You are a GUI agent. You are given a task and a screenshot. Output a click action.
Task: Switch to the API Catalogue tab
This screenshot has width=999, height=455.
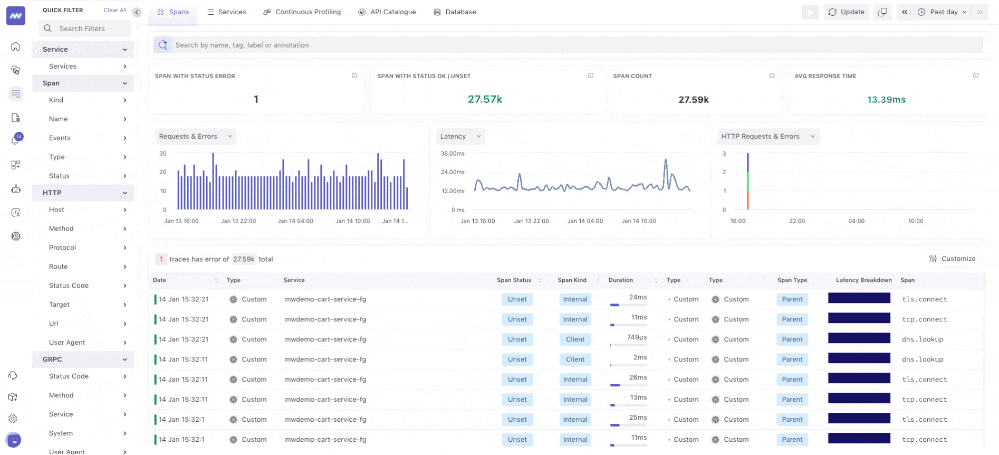coord(388,12)
